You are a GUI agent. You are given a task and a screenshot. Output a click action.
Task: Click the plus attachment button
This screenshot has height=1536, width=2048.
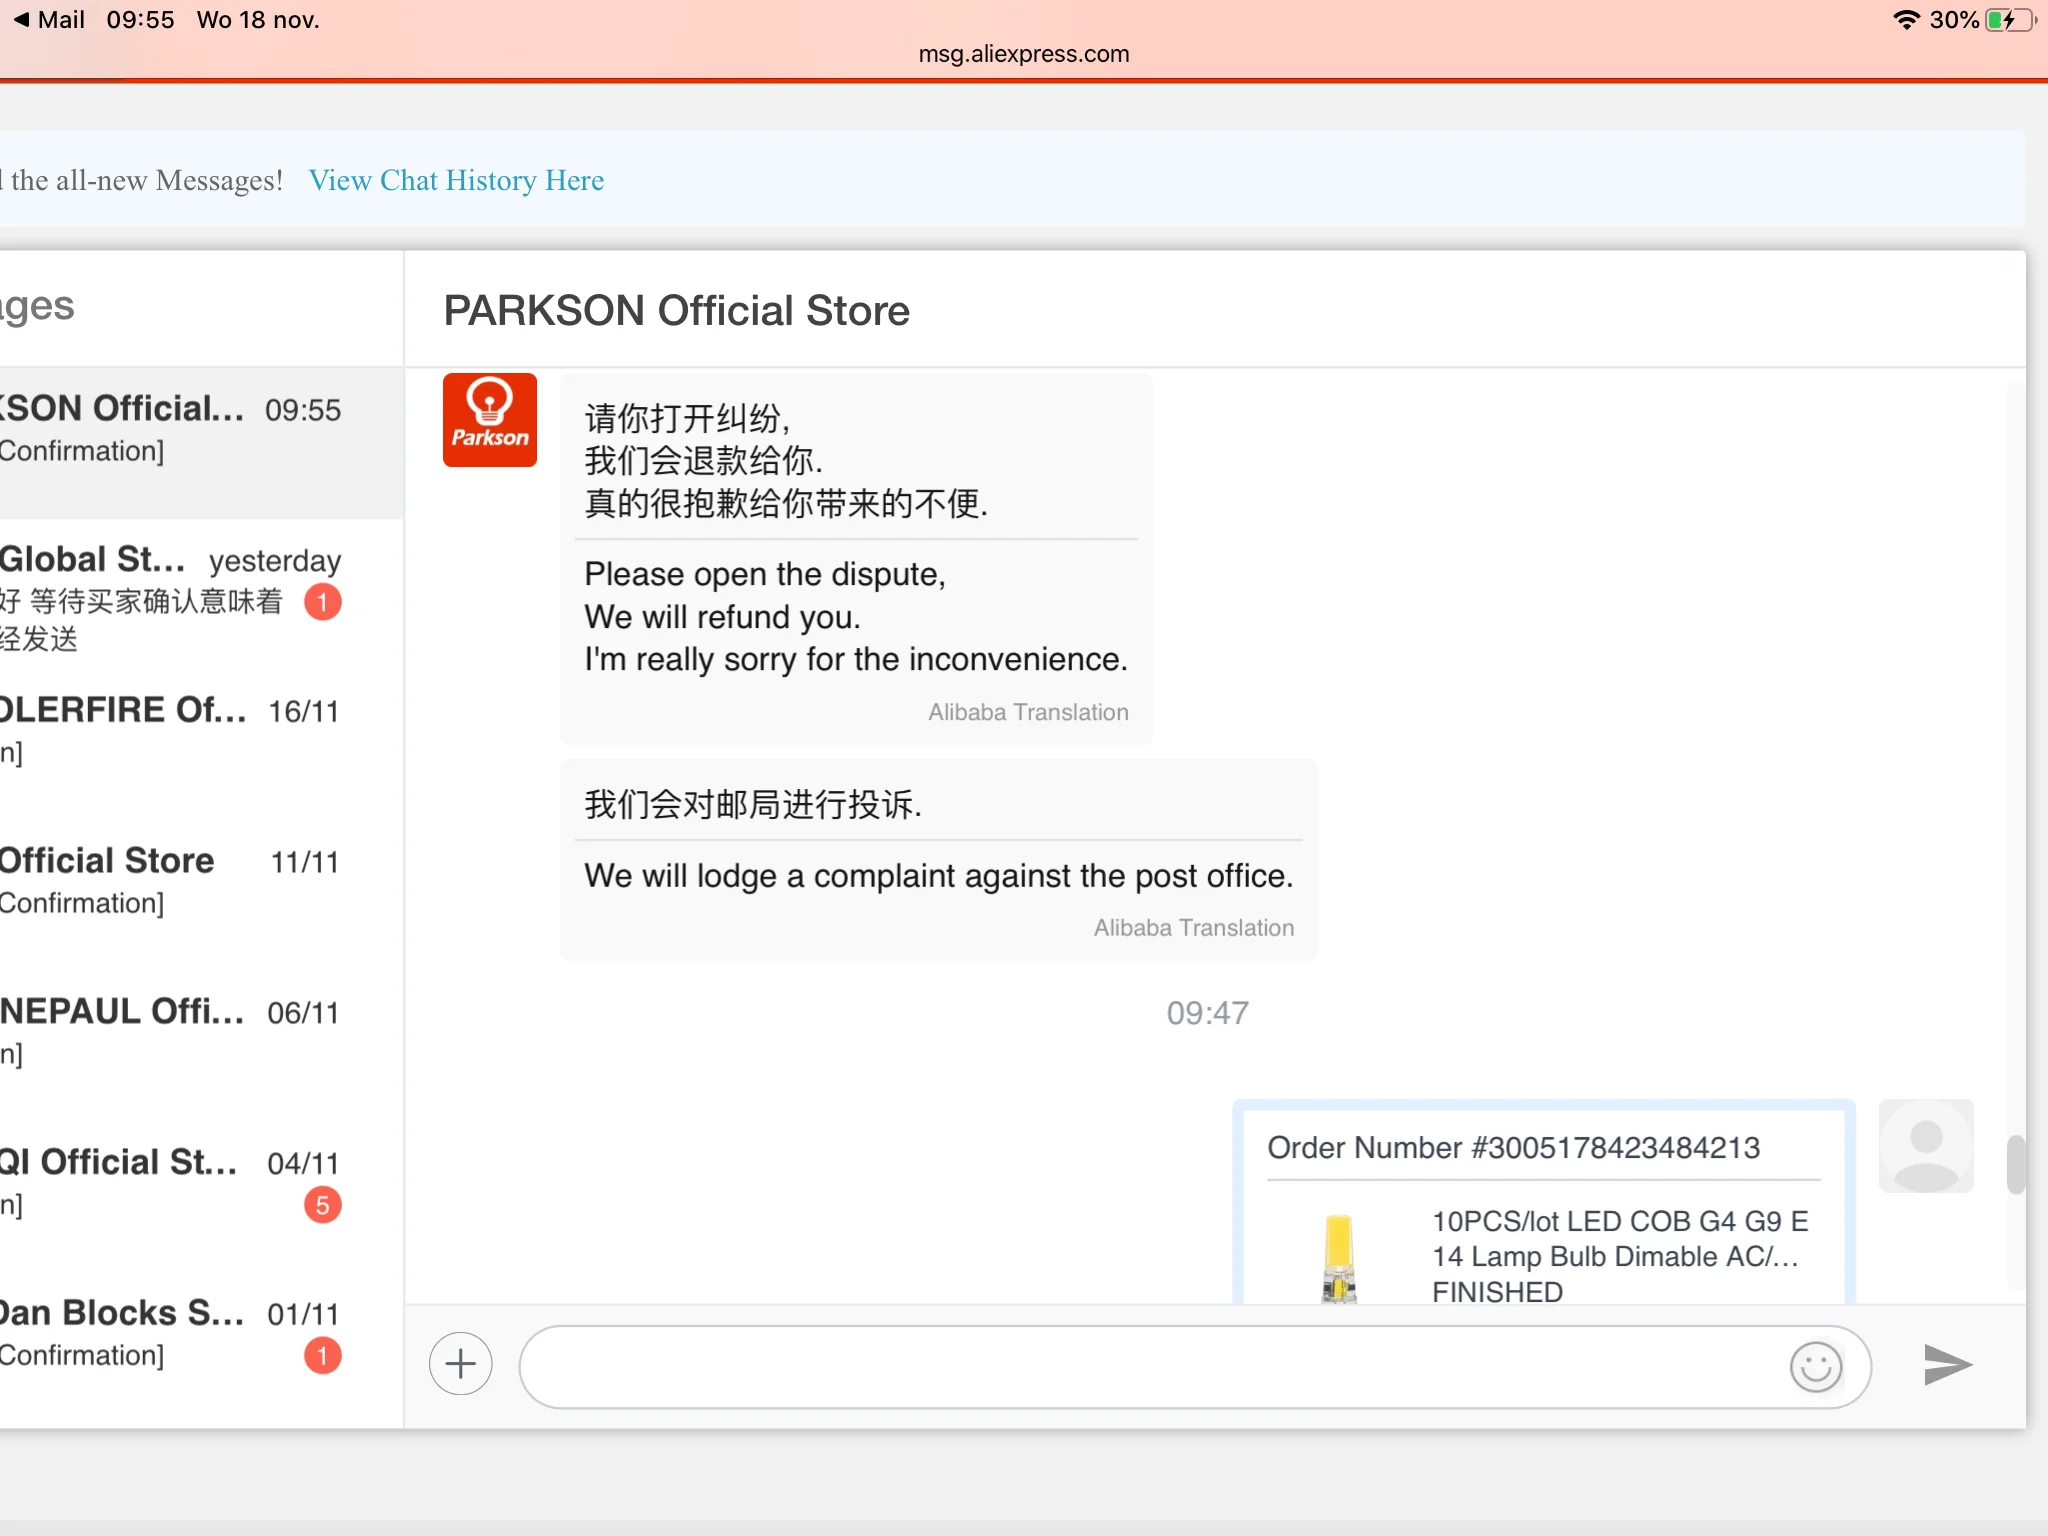[x=460, y=1364]
